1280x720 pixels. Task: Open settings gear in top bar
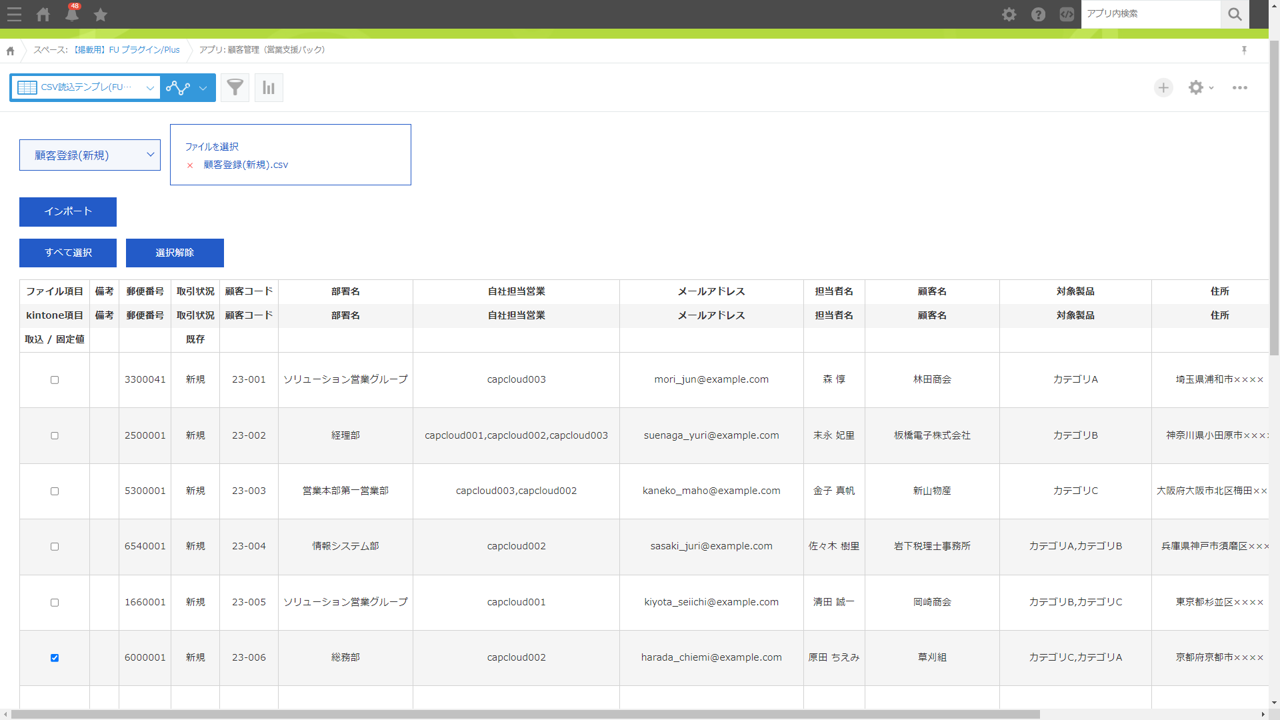pyautogui.click(x=1009, y=14)
